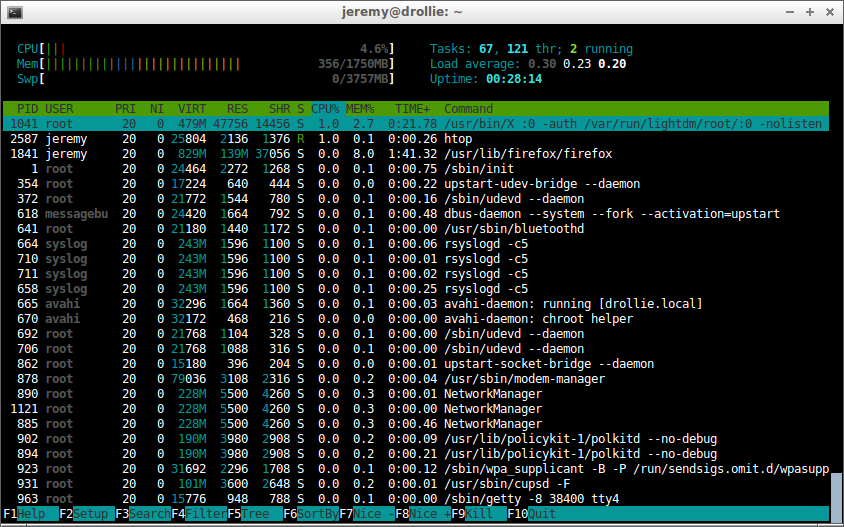Click F9 Kill in the function bar
844x527 pixels.
tap(479, 514)
